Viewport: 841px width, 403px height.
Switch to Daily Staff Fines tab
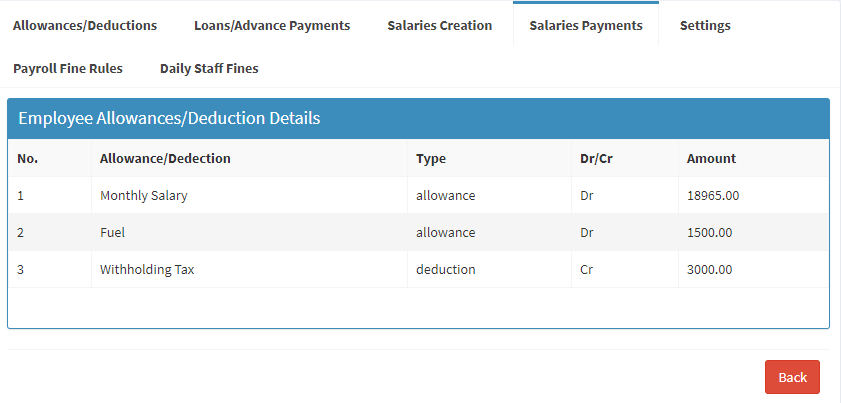click(x=209, y=69)
